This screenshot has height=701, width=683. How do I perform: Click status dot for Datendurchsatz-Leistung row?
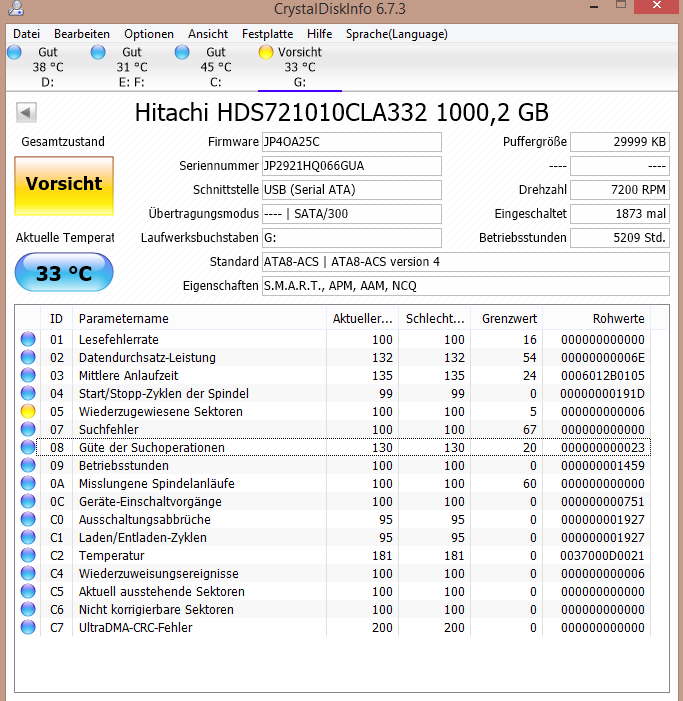[28, 357]
